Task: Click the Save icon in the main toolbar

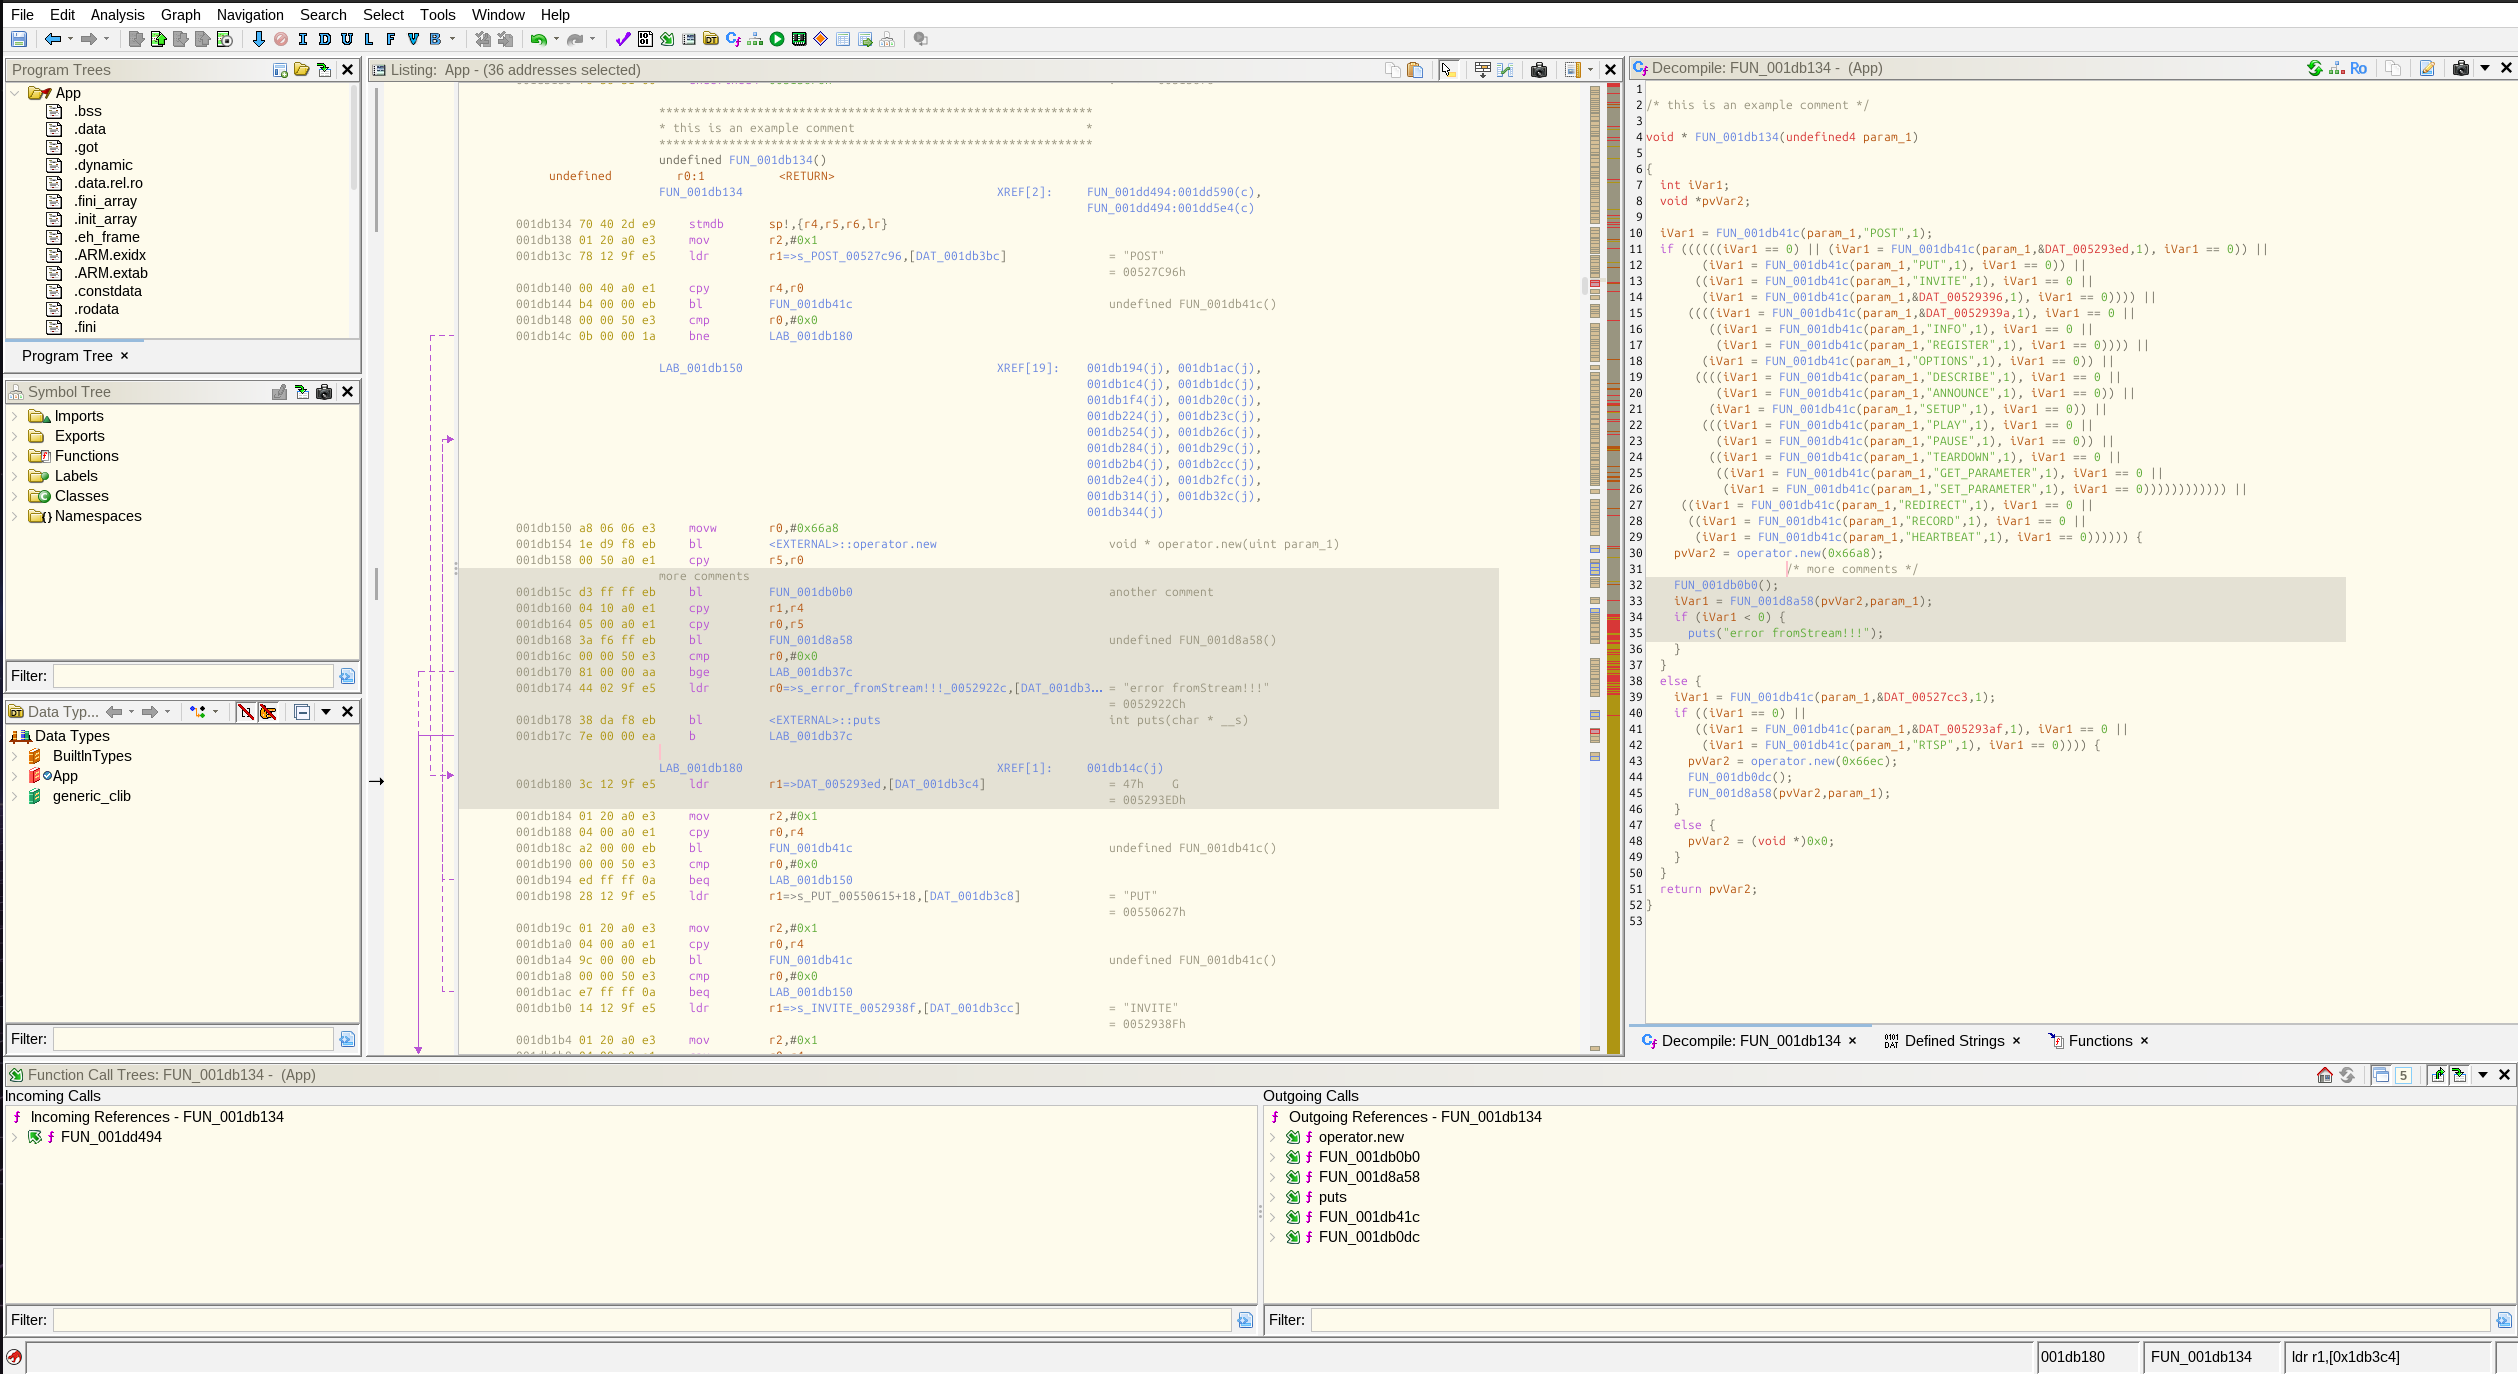Action: 19,39
